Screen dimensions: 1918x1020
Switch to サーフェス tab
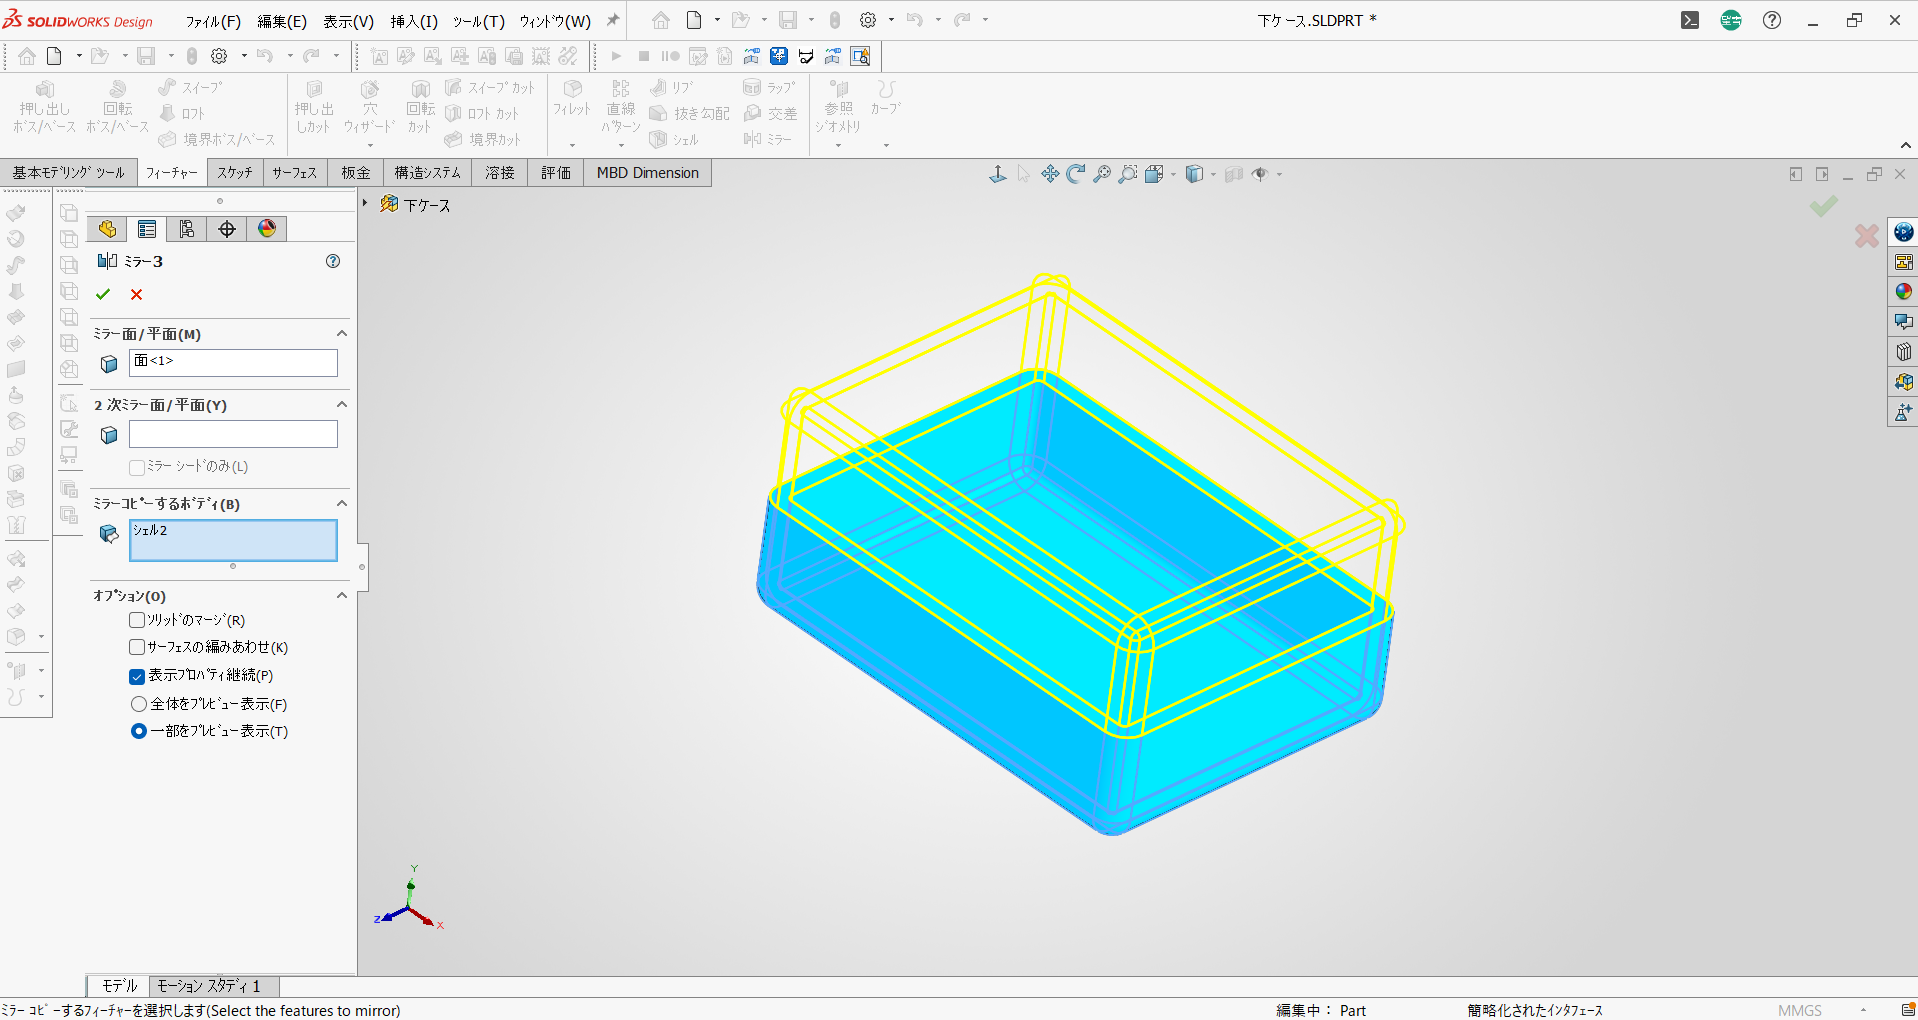click(x=295, y=173)
